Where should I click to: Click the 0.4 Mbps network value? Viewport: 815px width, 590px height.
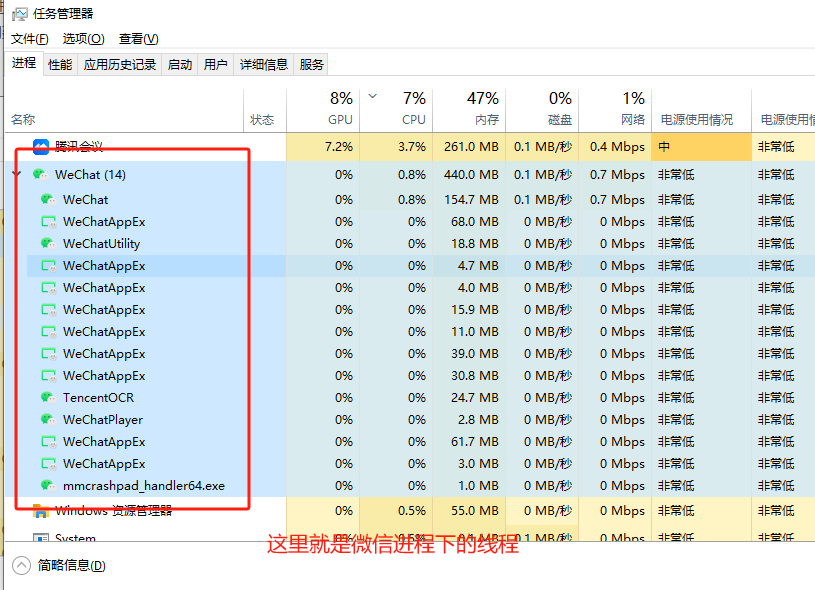point(617,147)
